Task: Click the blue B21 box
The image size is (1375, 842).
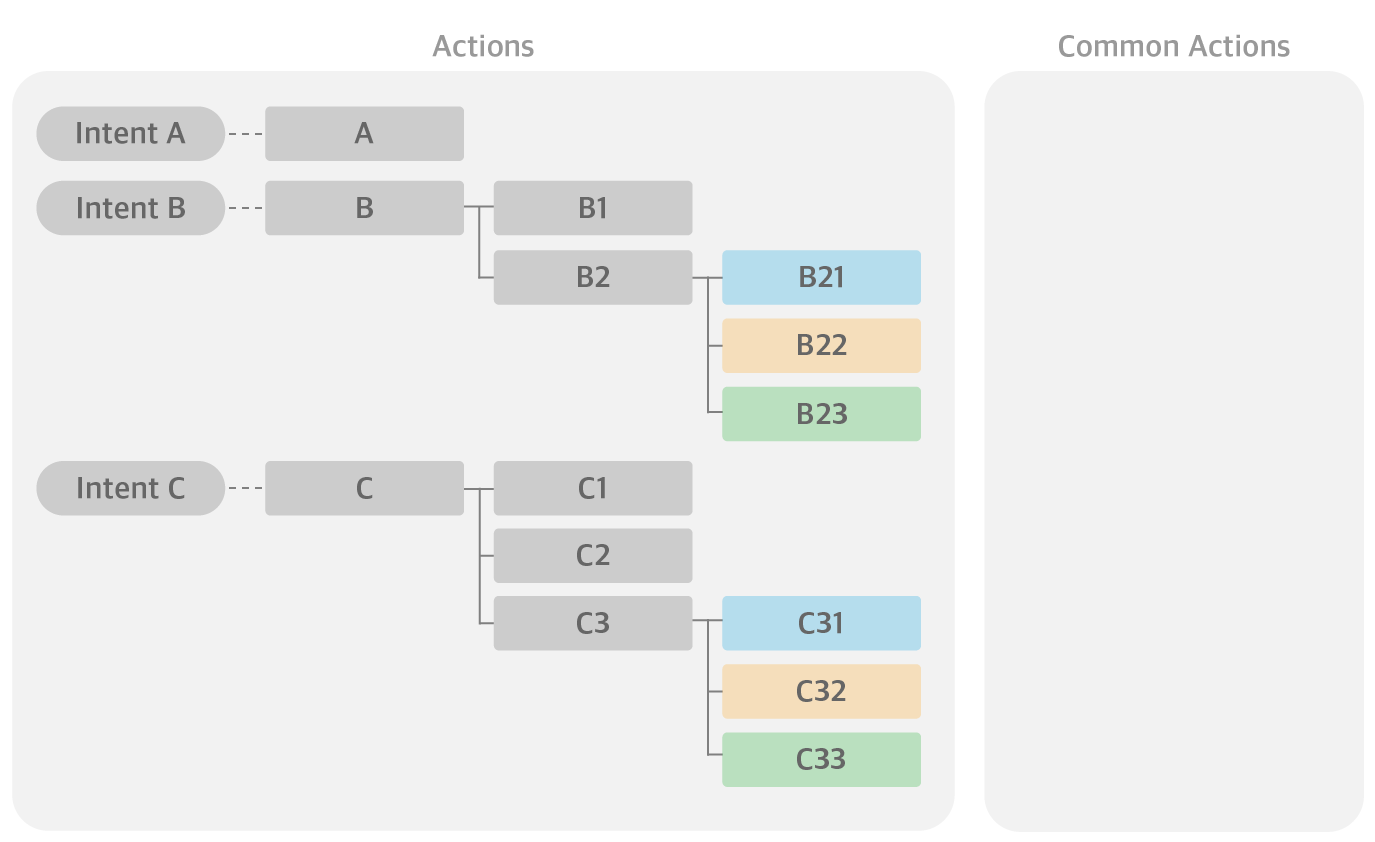Action: [821, 277]
